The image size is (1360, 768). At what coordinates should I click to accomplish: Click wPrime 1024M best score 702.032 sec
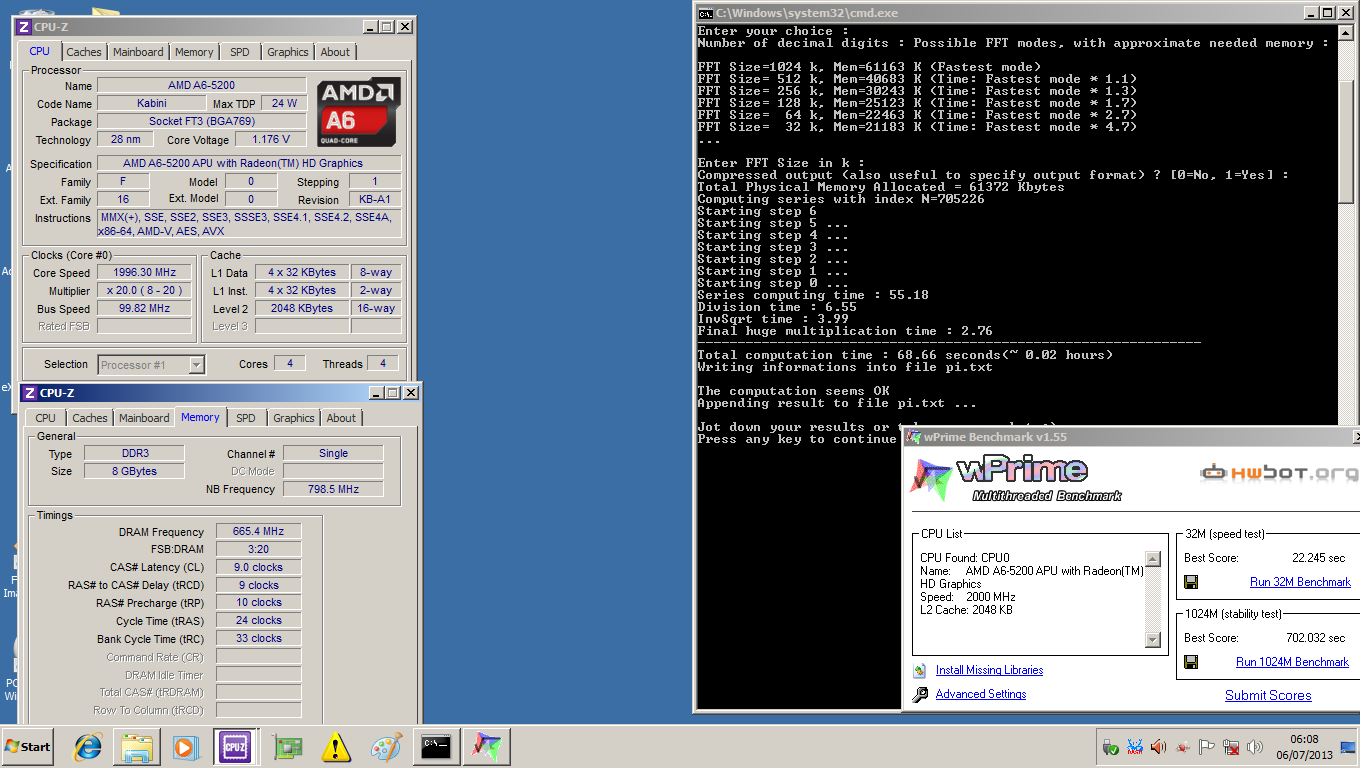click(1315, 638)
